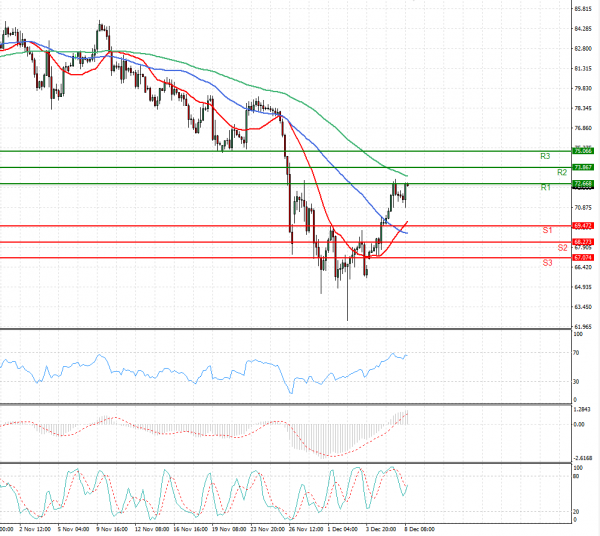Click the R2 resistance label
Image resolution: width=600 pixels, height=536 pixels.
pyautogui.click(x=562, y=172)
